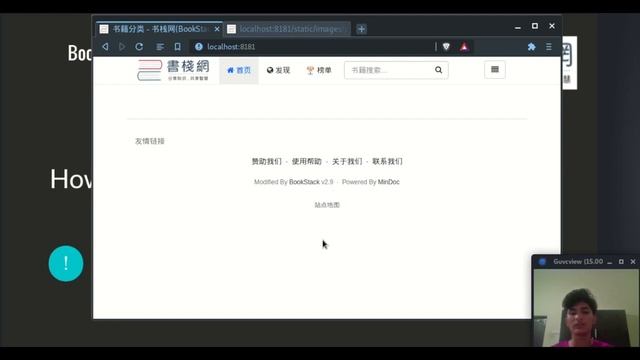
Task: Open the browser extensions puzzle icon
Action: coord(531,47)
